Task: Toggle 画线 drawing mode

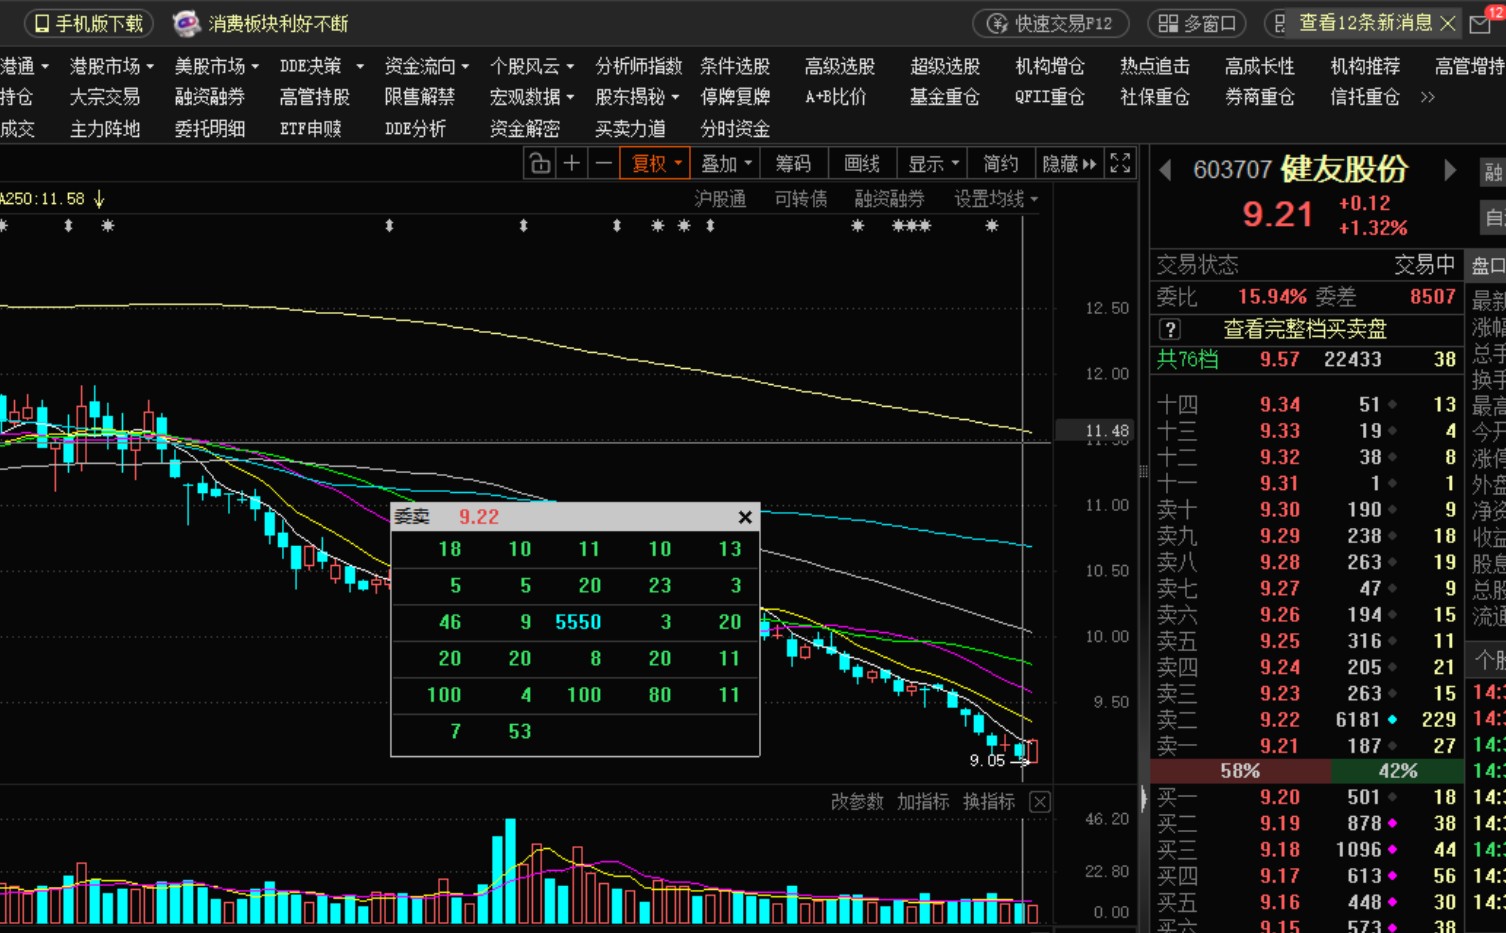Action: pyautogui.click(x=862, y=163)
